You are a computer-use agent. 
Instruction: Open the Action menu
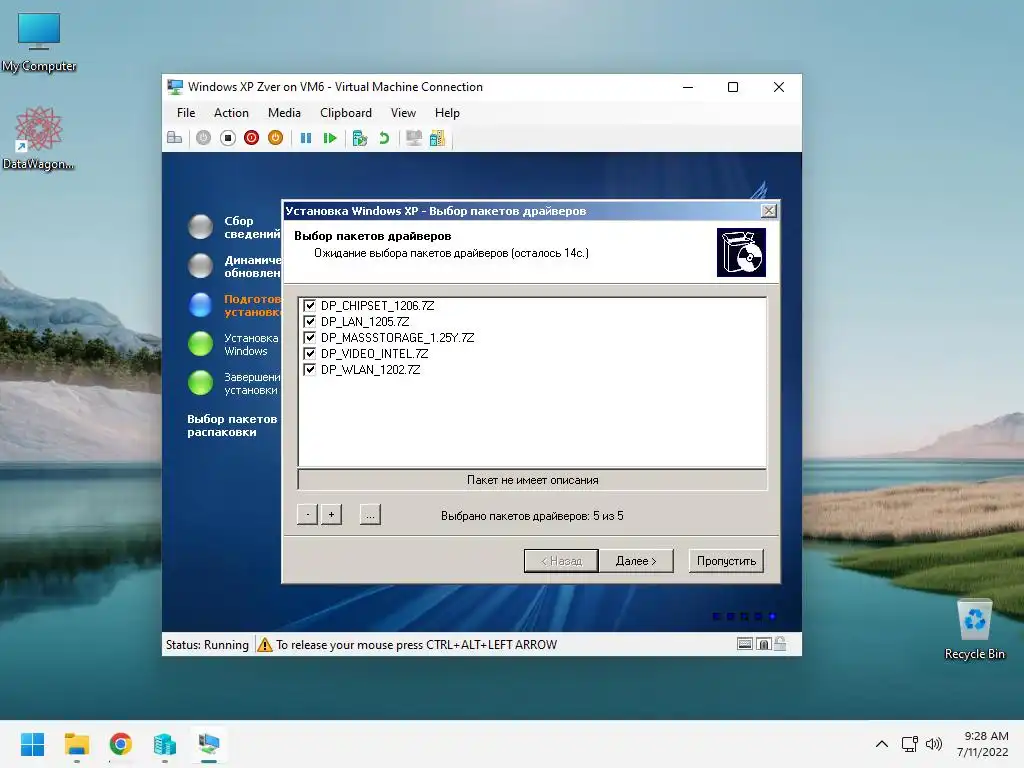tap(231, 113)
